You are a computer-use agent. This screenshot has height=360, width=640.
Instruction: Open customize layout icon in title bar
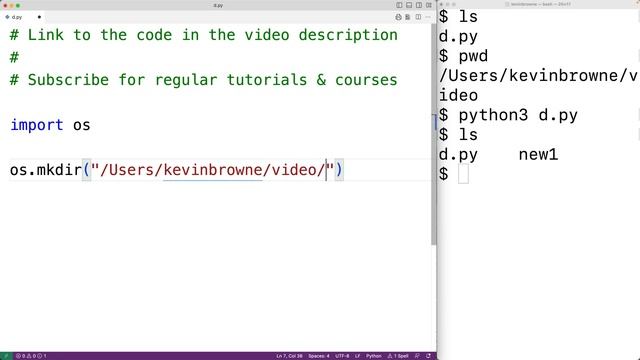click(429, 5)
